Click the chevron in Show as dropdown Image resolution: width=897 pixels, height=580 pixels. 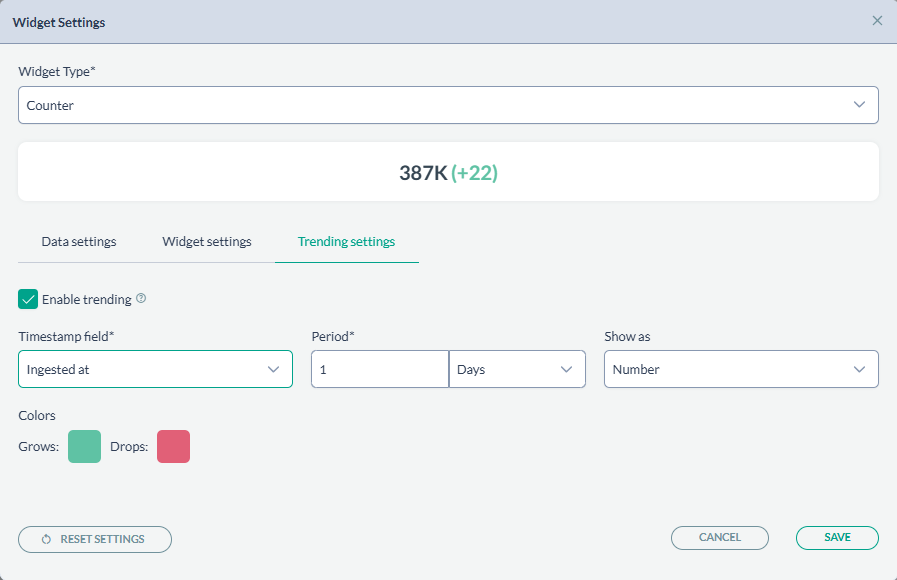[x=859, y=369]
